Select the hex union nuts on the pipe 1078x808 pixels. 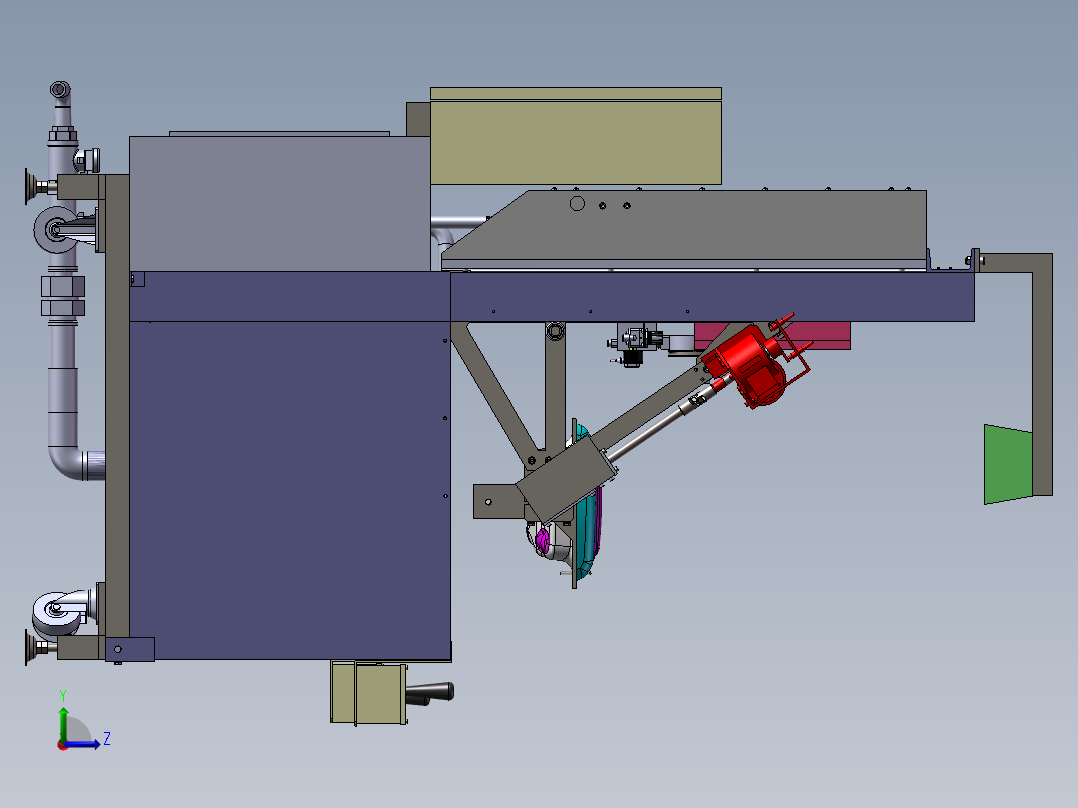pos(63,296)
